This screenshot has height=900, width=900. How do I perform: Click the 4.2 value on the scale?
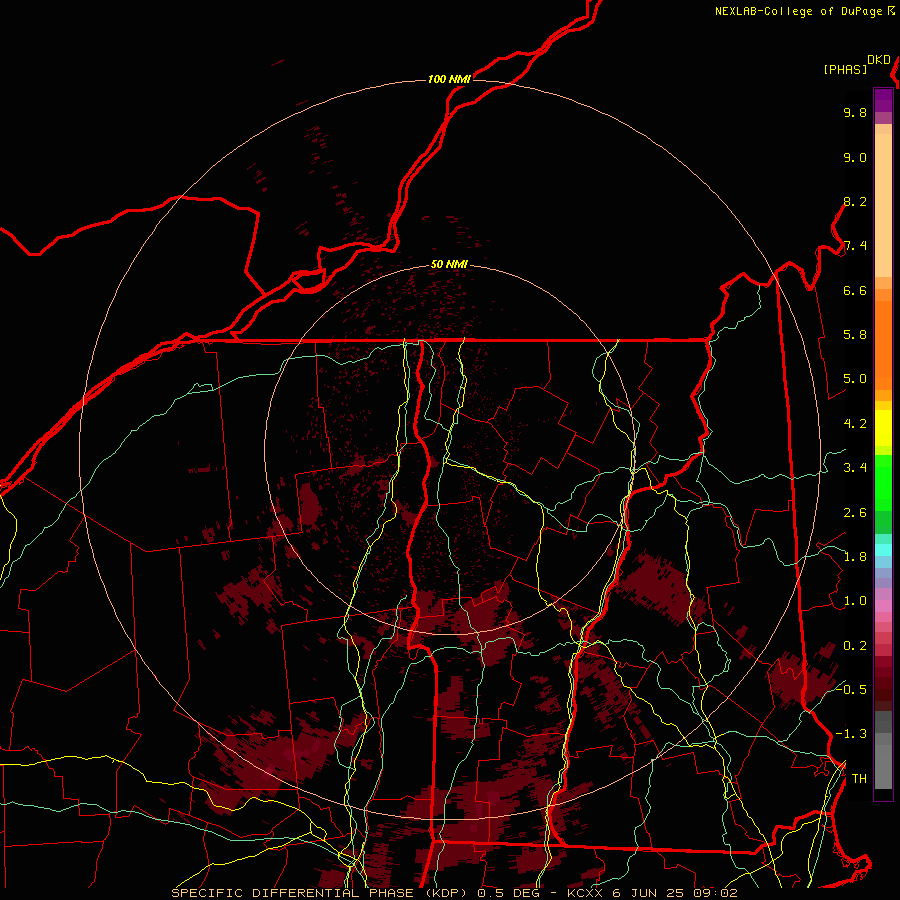pyautogui.click(x=855, y=424)
